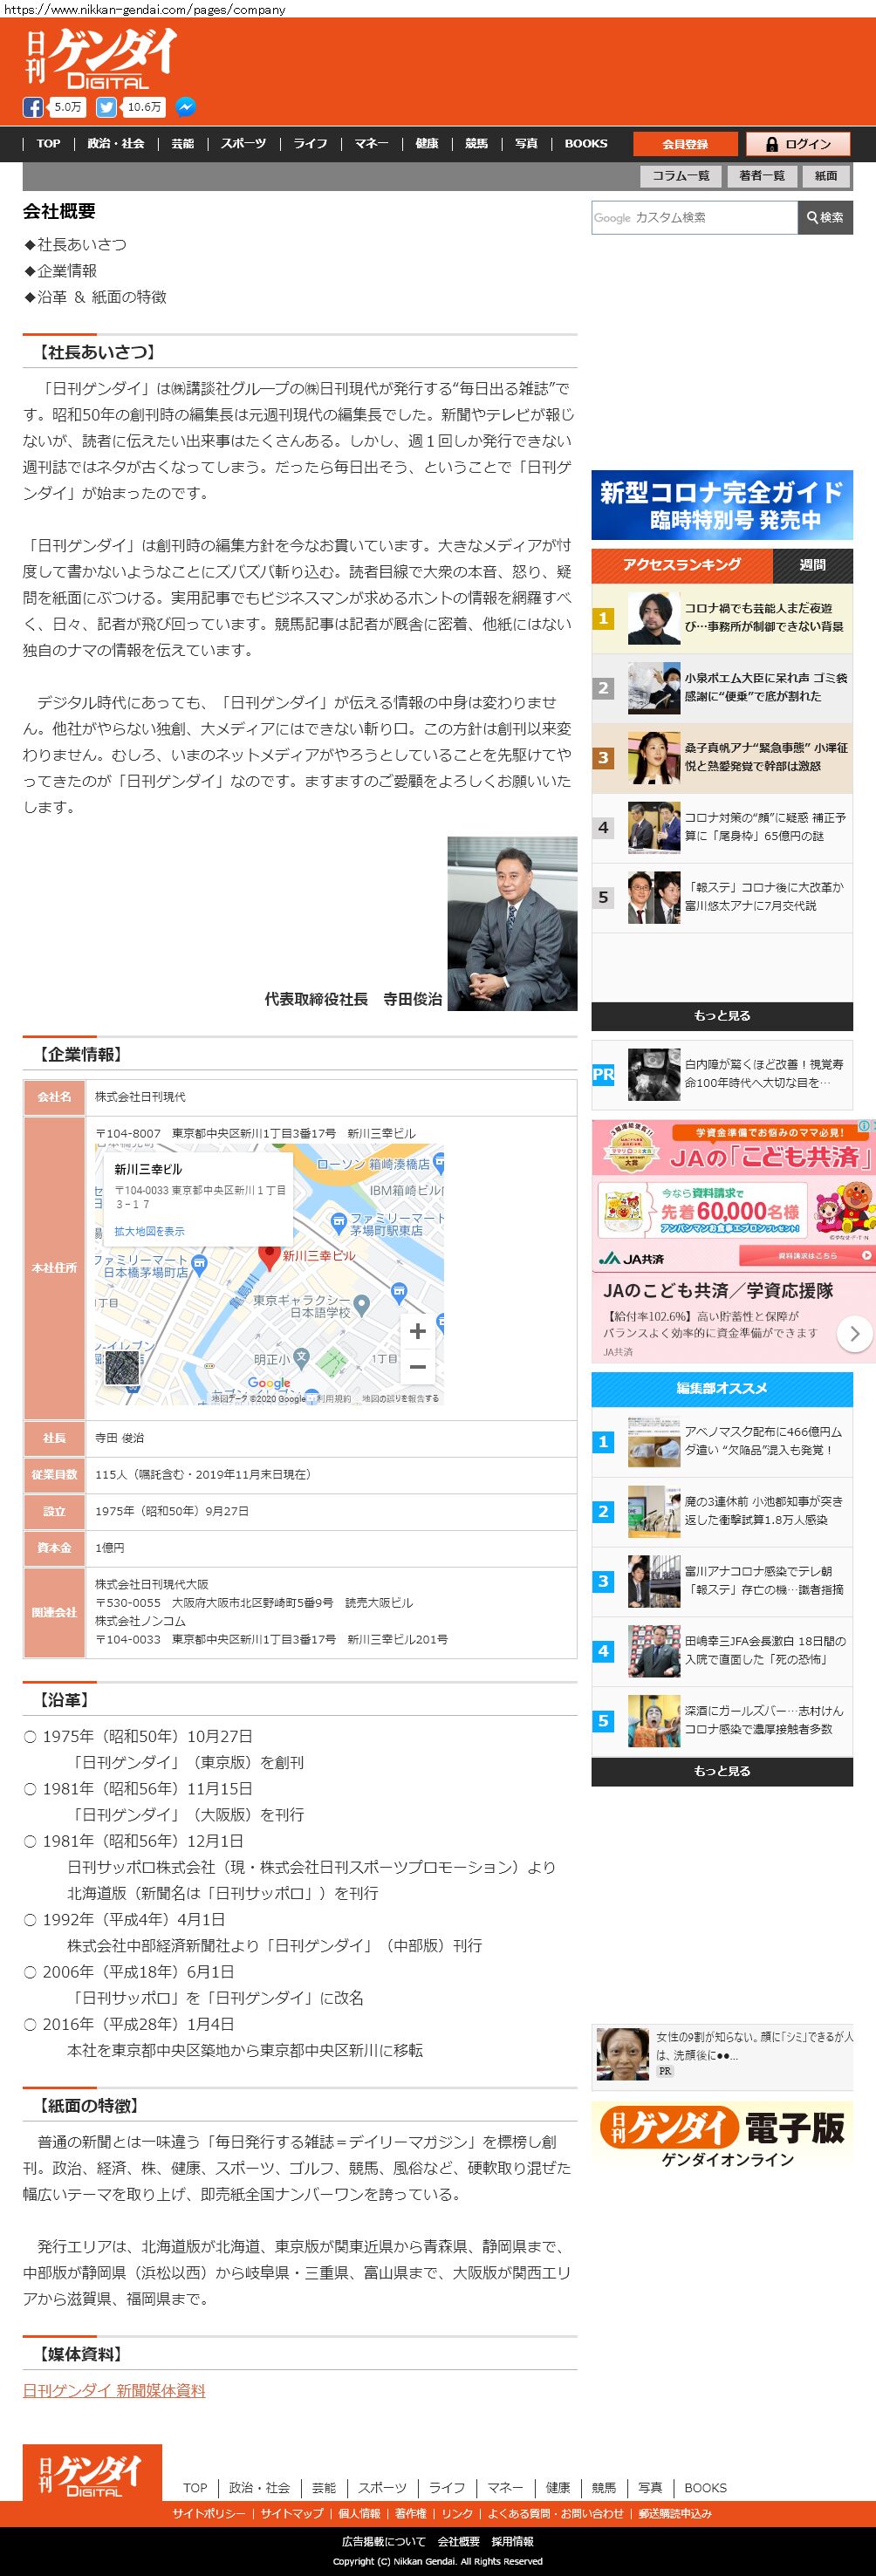
Task: Zoom out the map with minus button
Action: tap(418, 1366)
